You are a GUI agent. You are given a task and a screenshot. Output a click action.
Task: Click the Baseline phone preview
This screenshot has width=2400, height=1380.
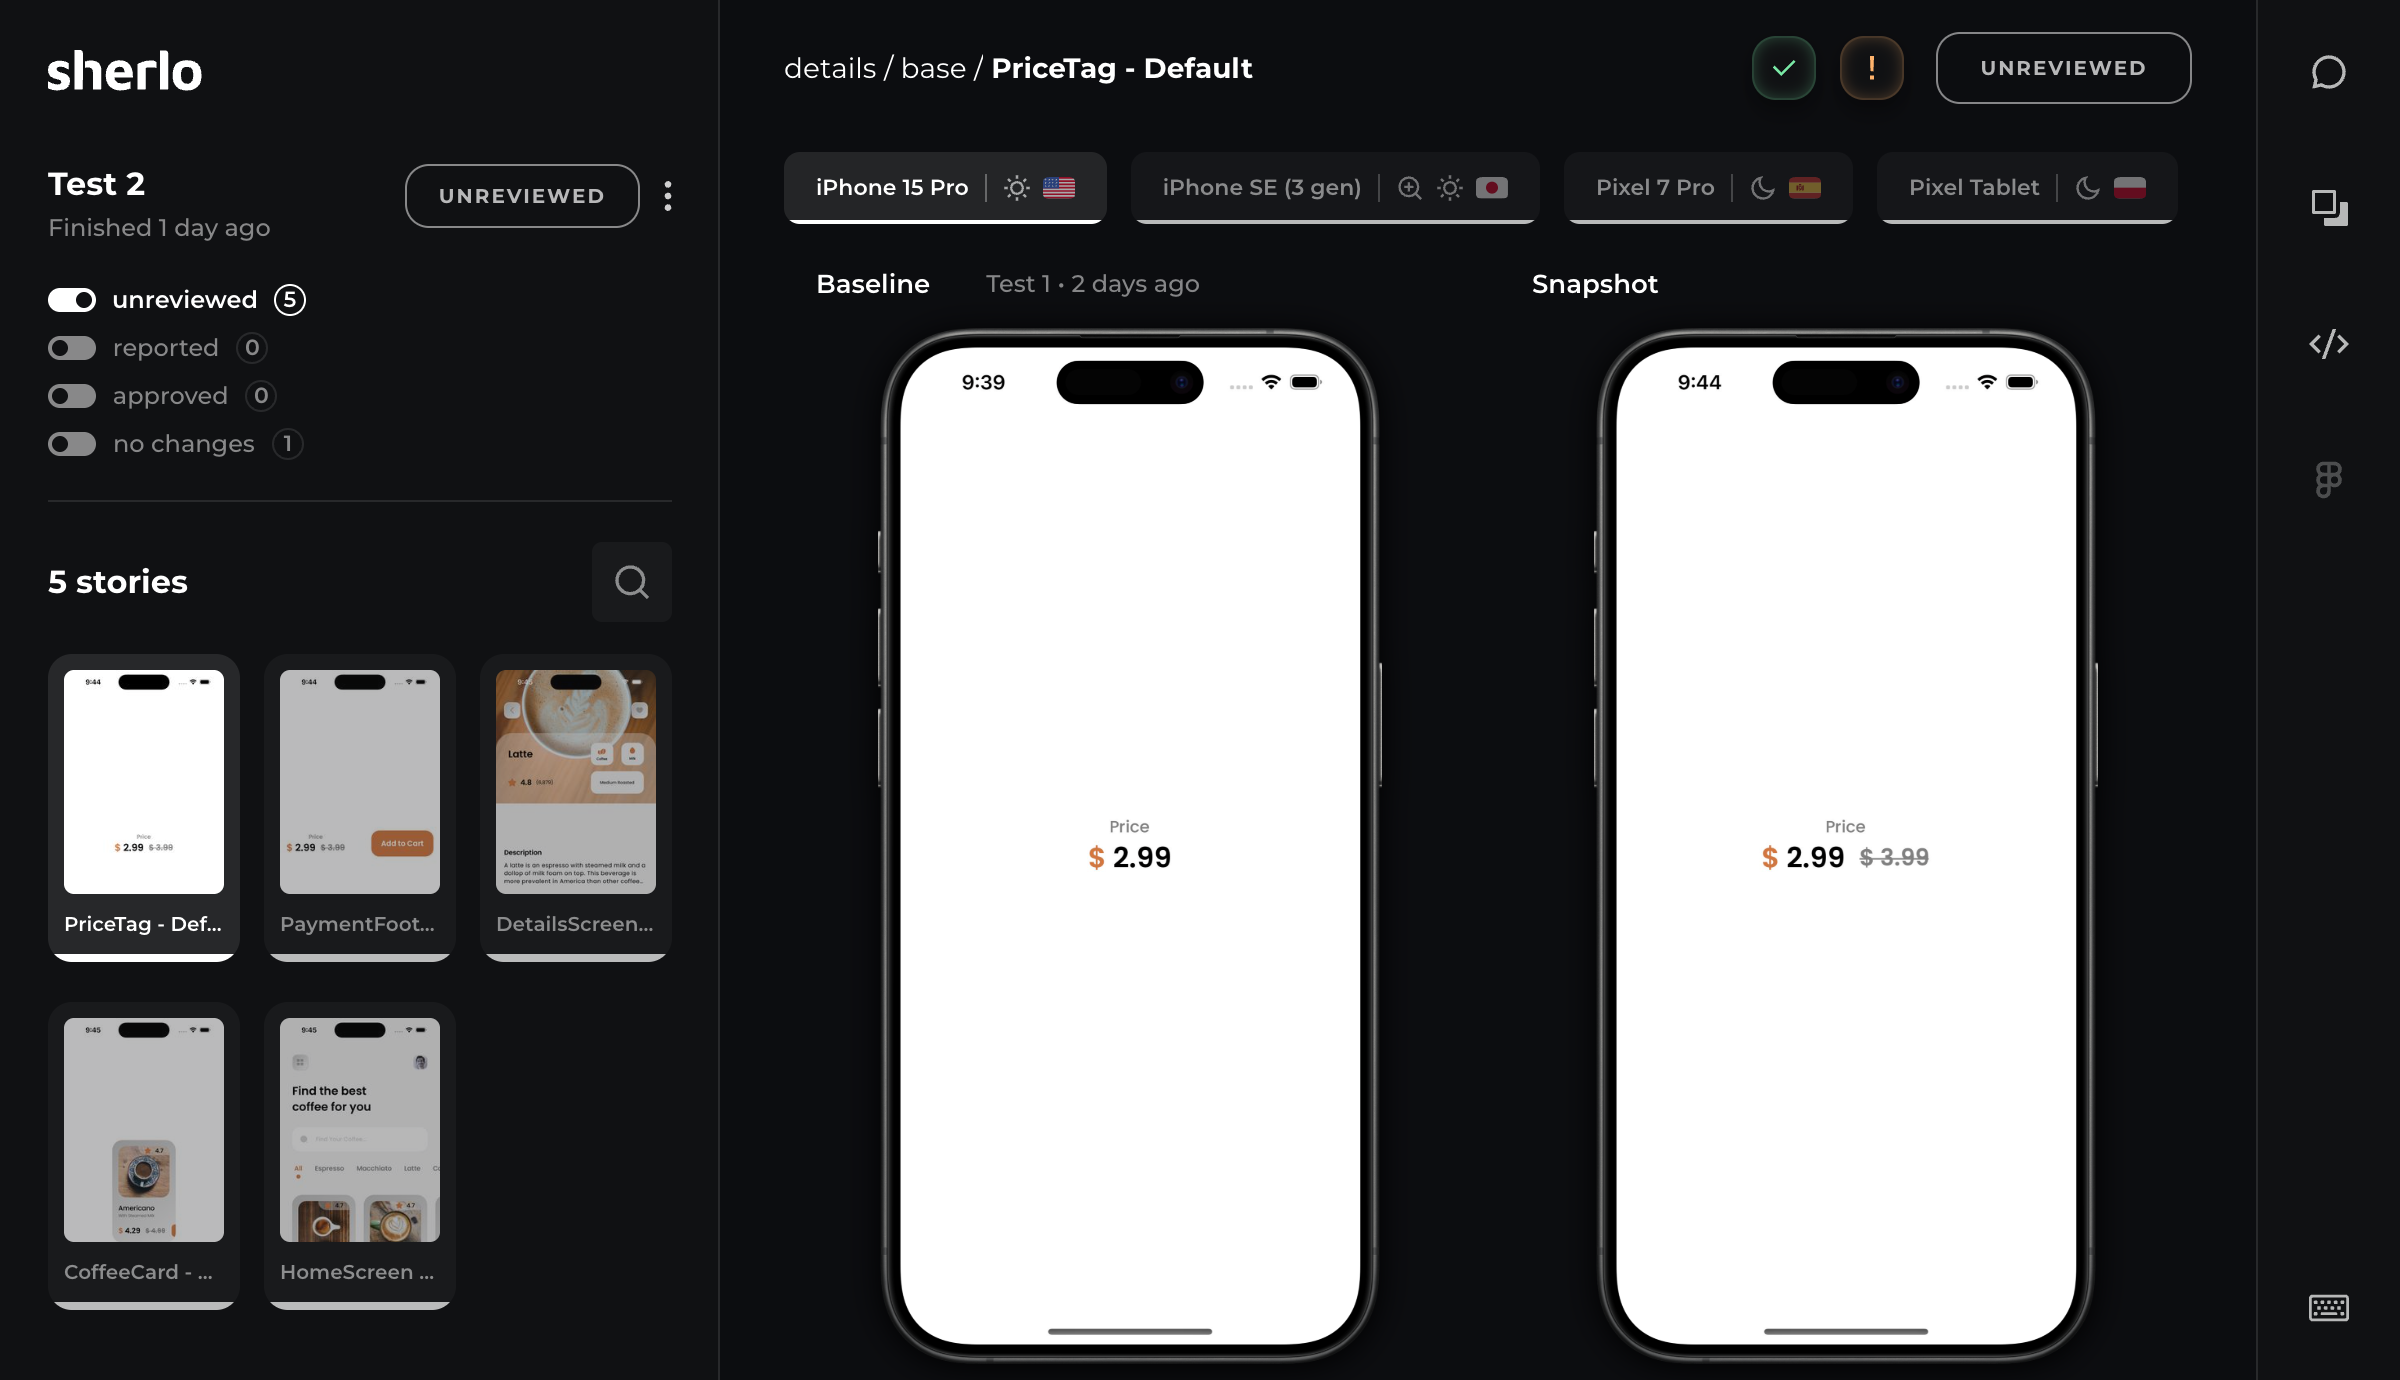1130,845
